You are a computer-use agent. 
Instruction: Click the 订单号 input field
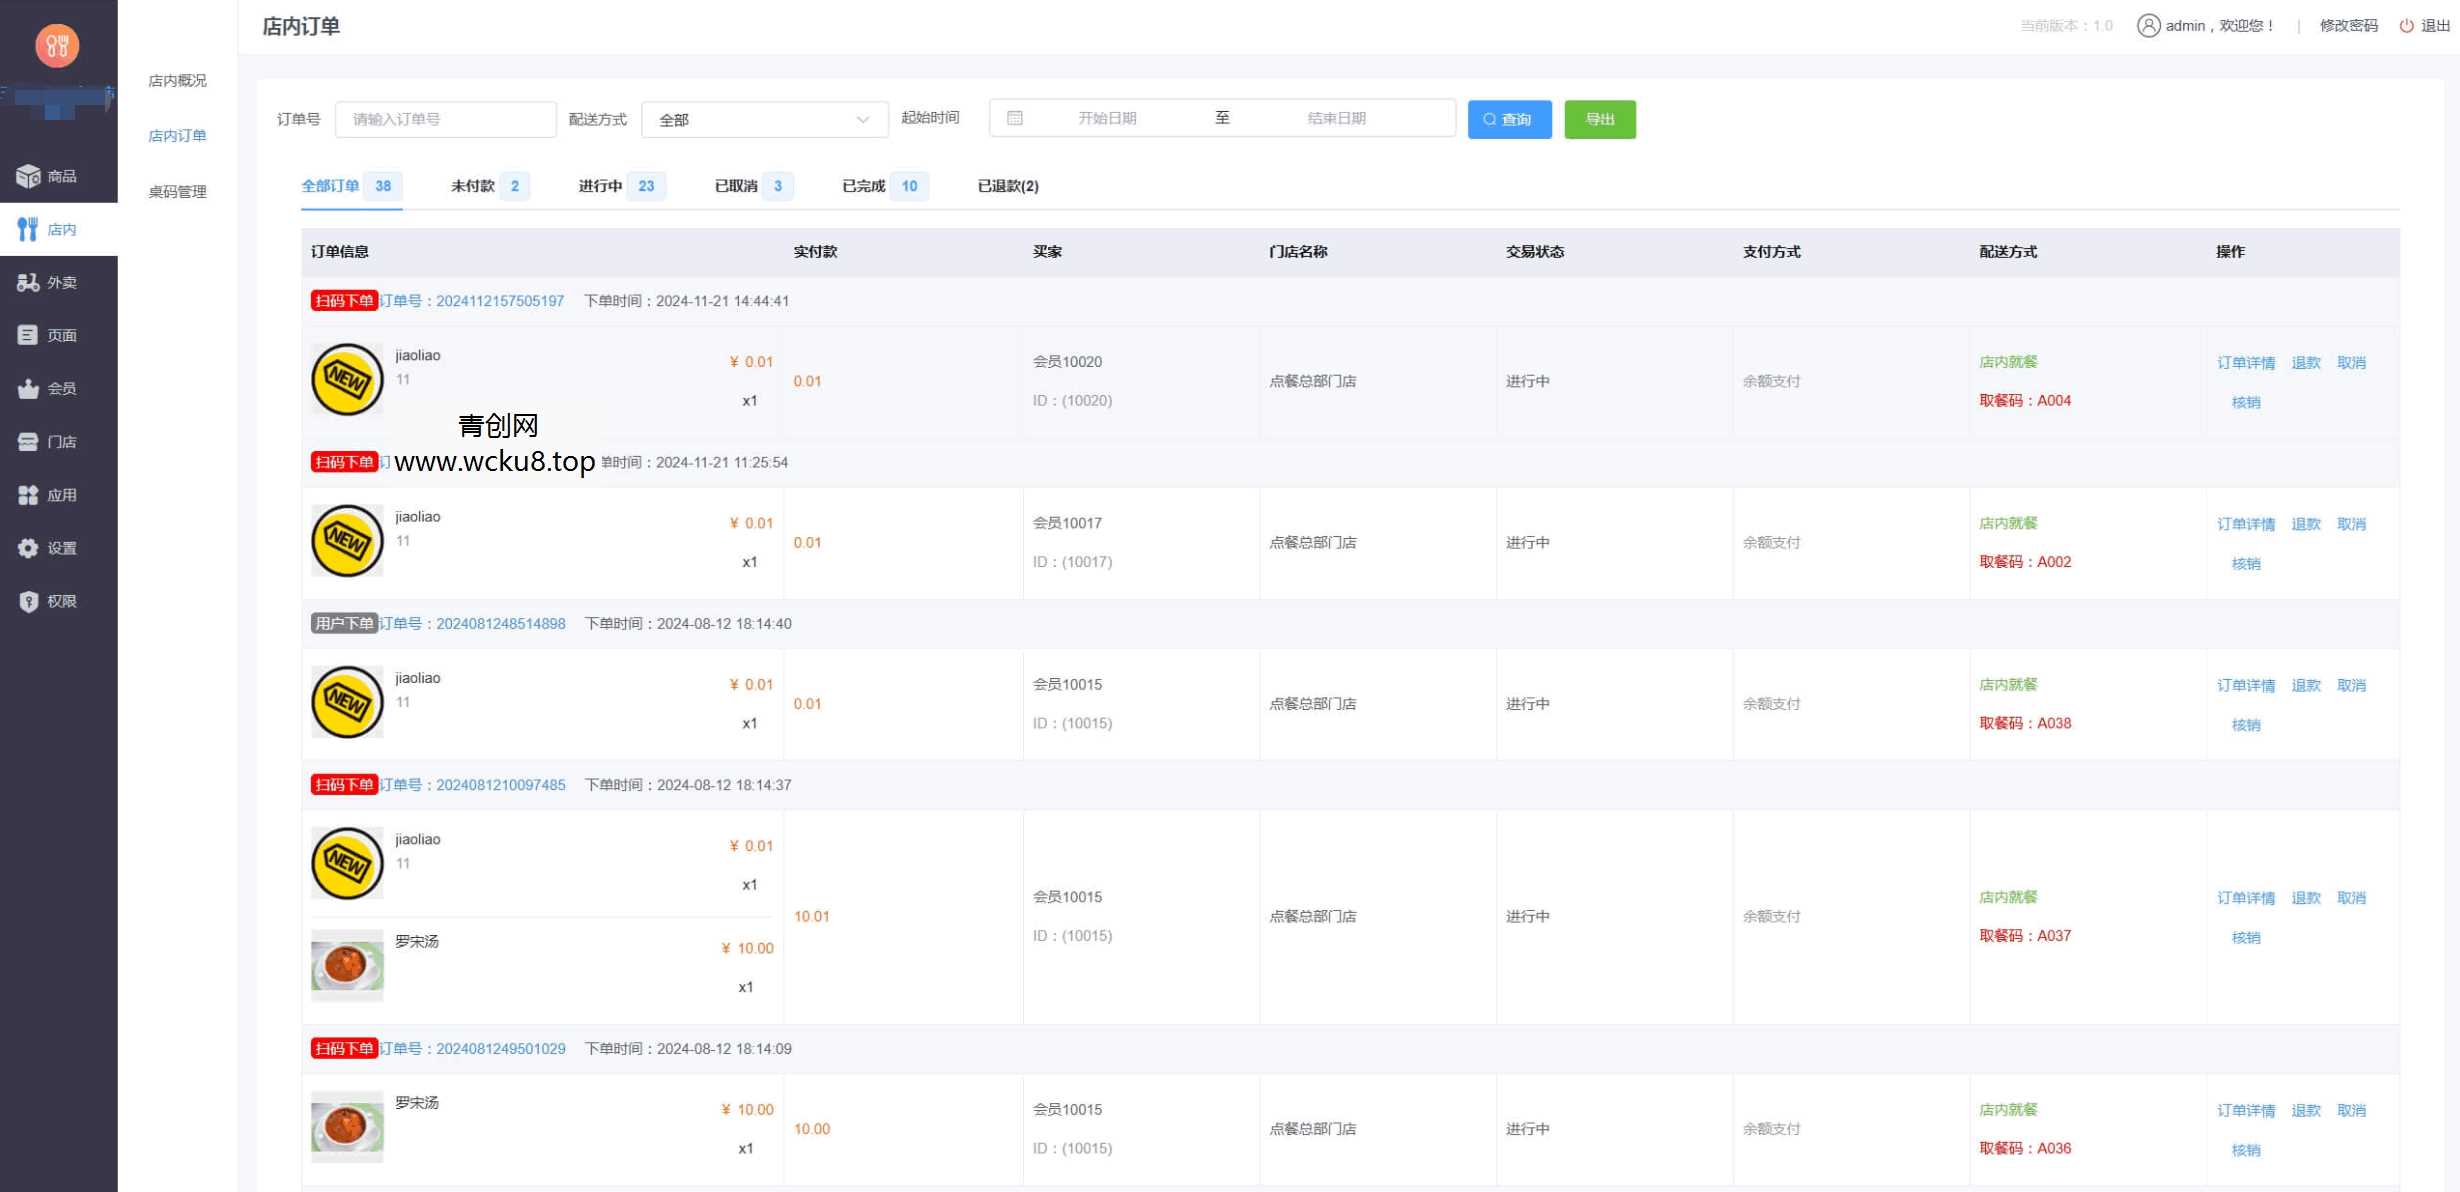click(x=445, y=120)
